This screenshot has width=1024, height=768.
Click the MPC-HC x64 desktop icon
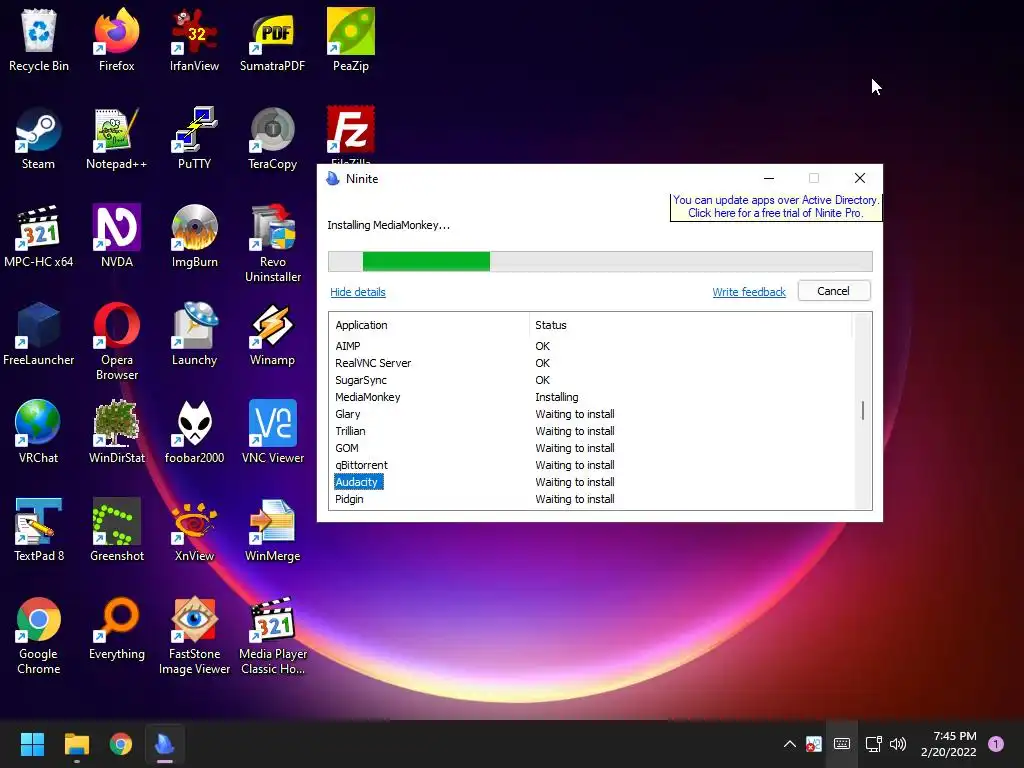(x=39, y=236)
